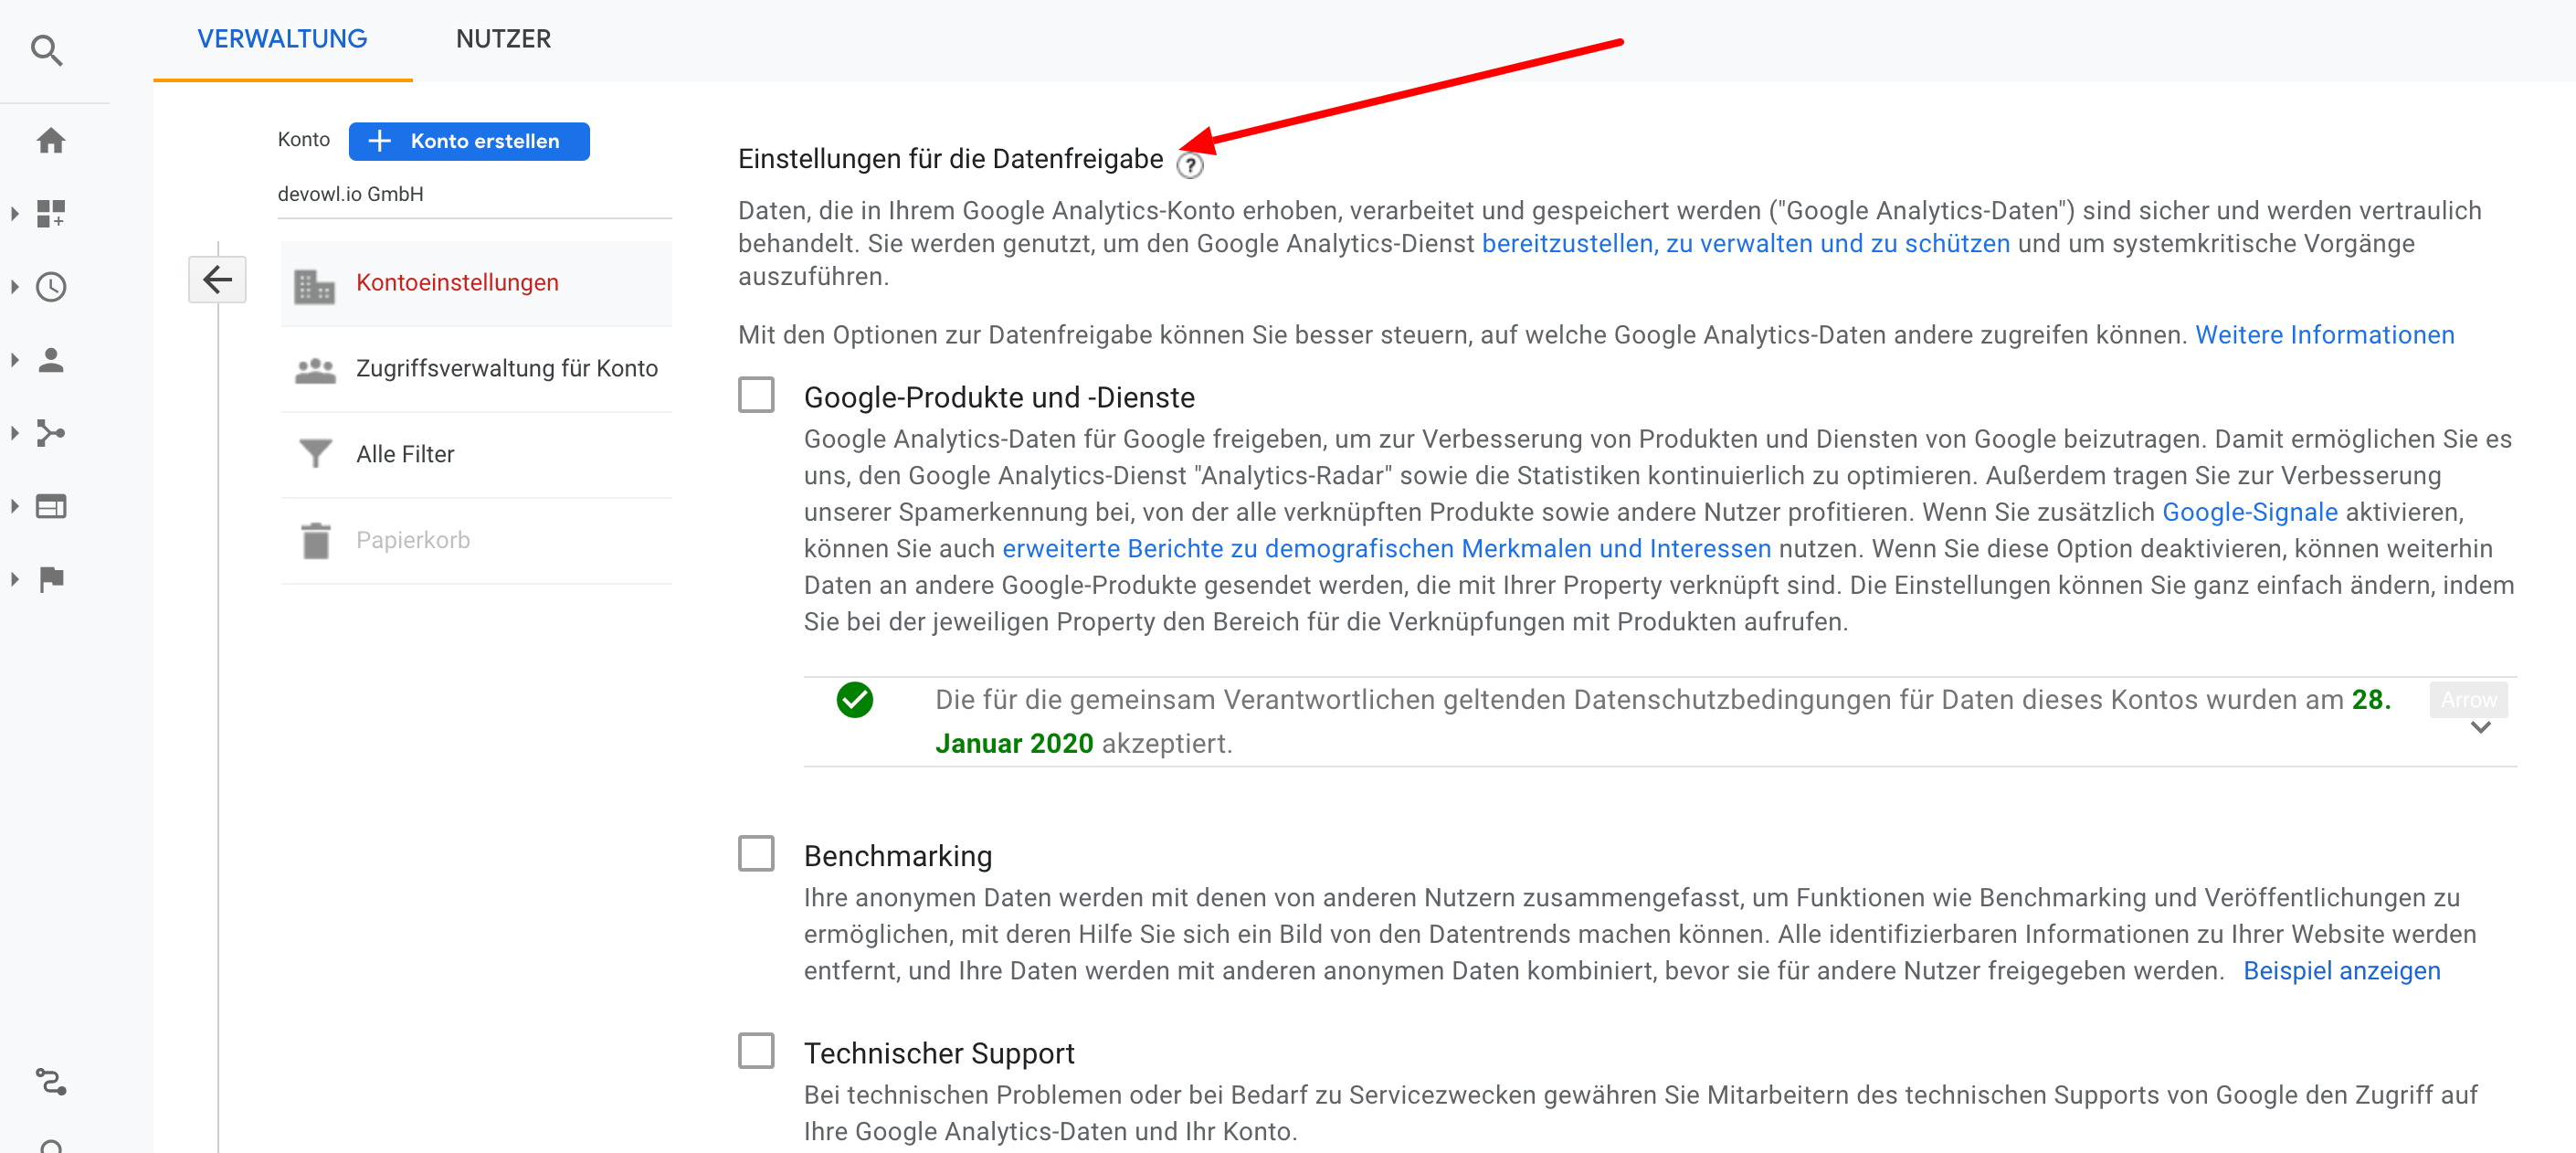Viewport: 2576px width, 1153px height.
Task: Enable the Benchmarking checkbox
Action: (x=757, y=853)
